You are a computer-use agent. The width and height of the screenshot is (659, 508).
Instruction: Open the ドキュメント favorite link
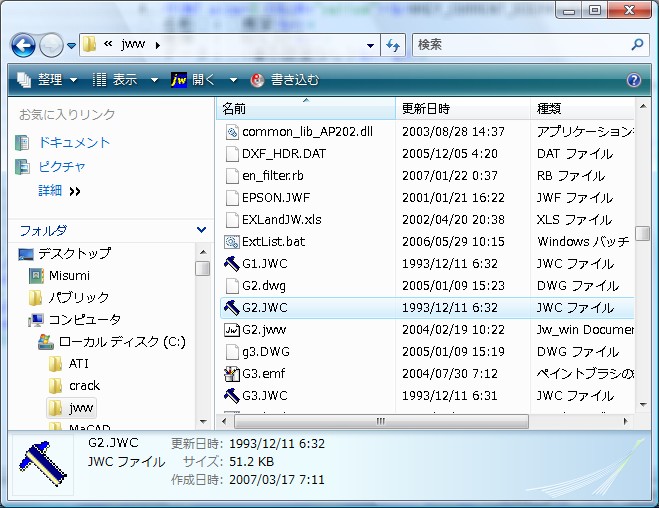coord(73,143)
